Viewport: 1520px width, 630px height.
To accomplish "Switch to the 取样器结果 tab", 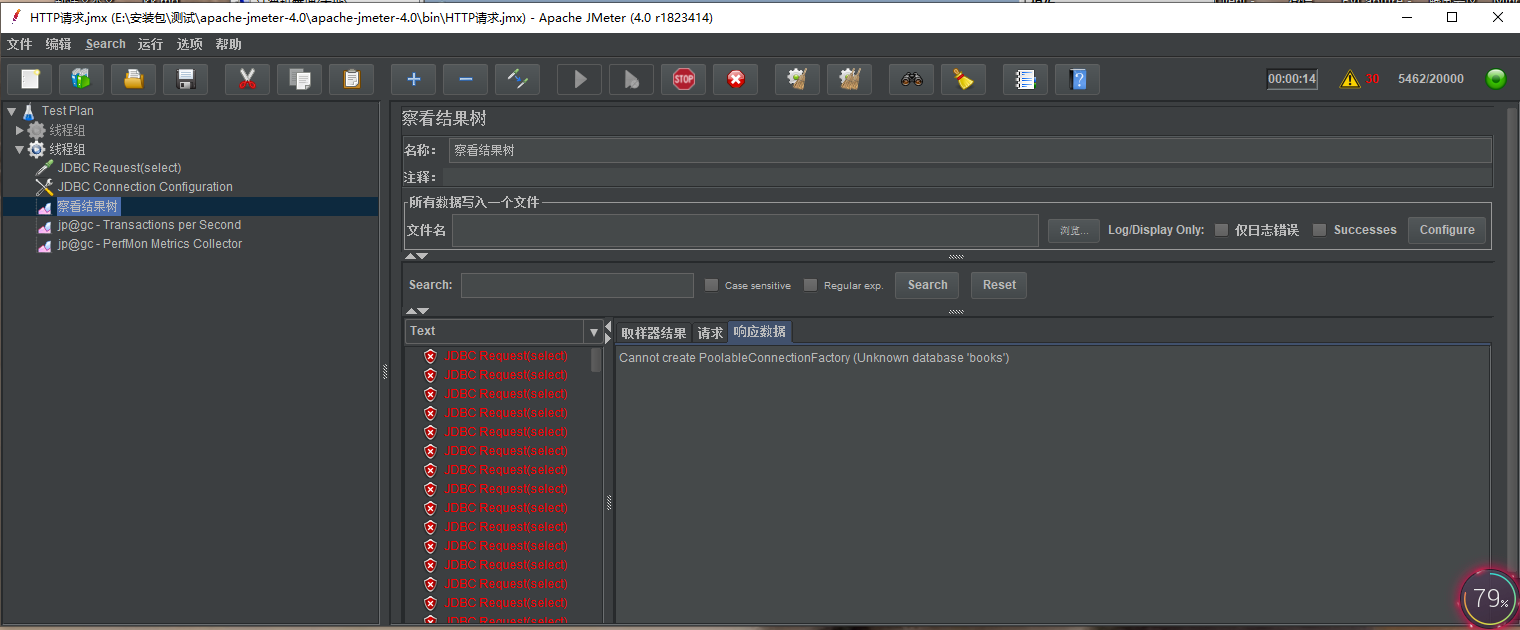I will pyautogui.click(x=654, y=333).
